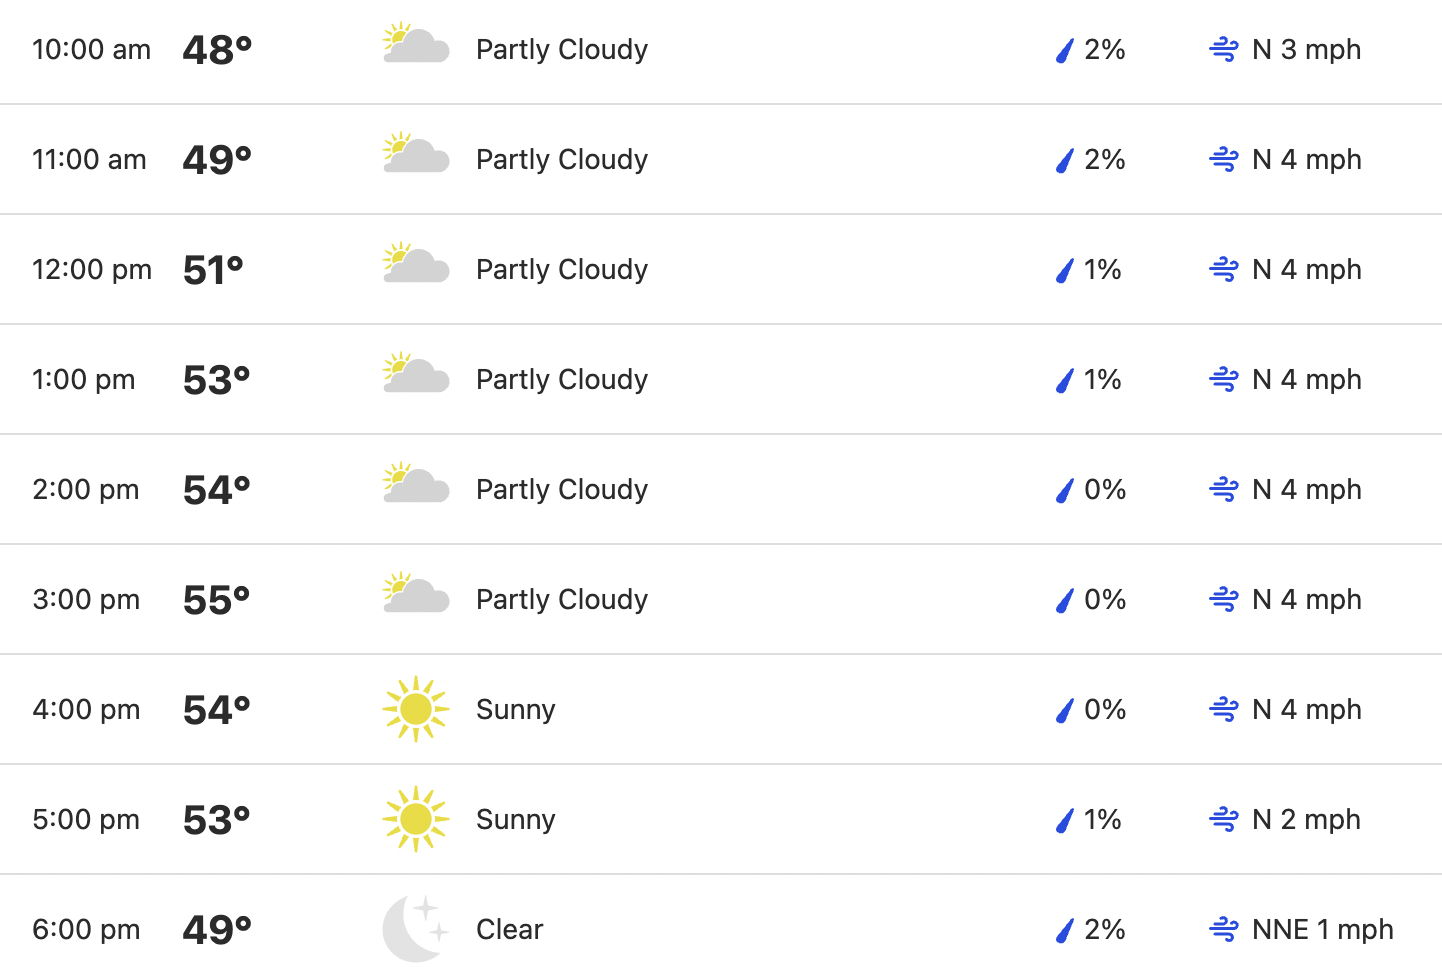Image resolution: width=1442 pixels, height=976 pixels.
Task: Click the partly cloudy icon at 10:00 am
Action: [416, 44]
